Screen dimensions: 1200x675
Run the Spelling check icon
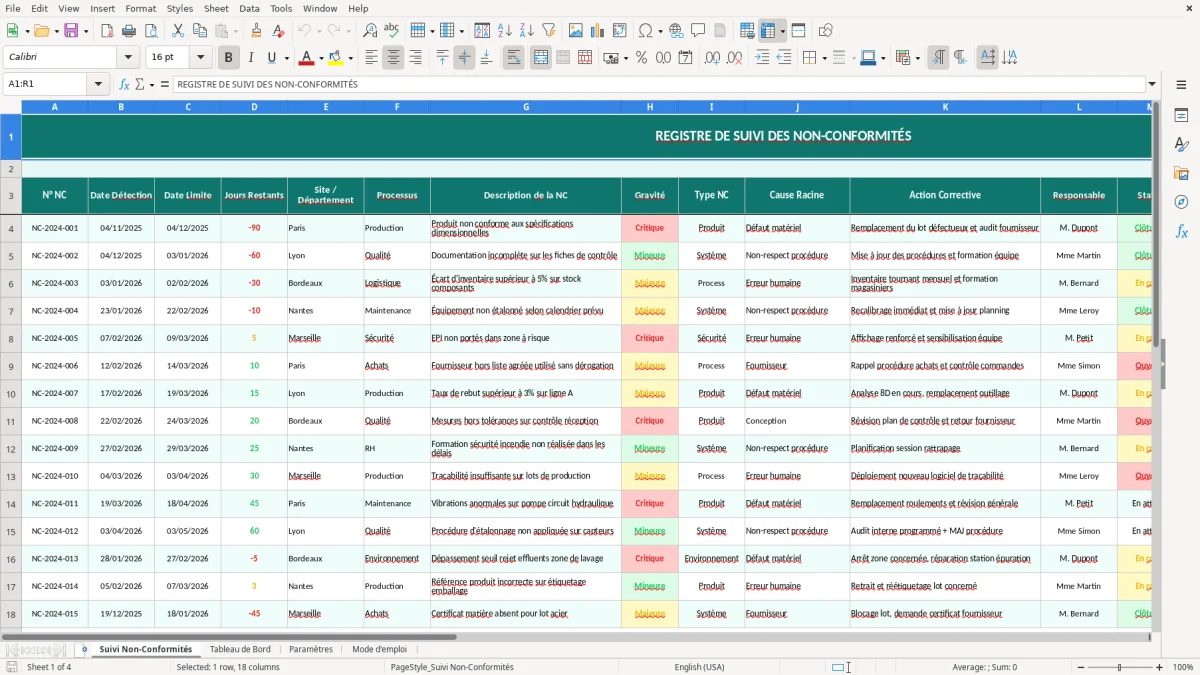[392, 31]
